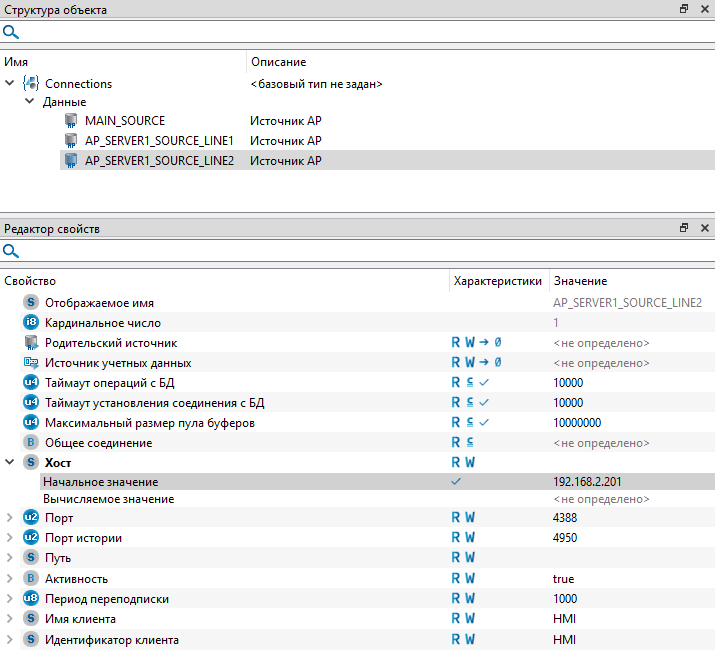Click the MAIN_SOURCE source icon
Screen dimensions: 715x652
[71, 121]
